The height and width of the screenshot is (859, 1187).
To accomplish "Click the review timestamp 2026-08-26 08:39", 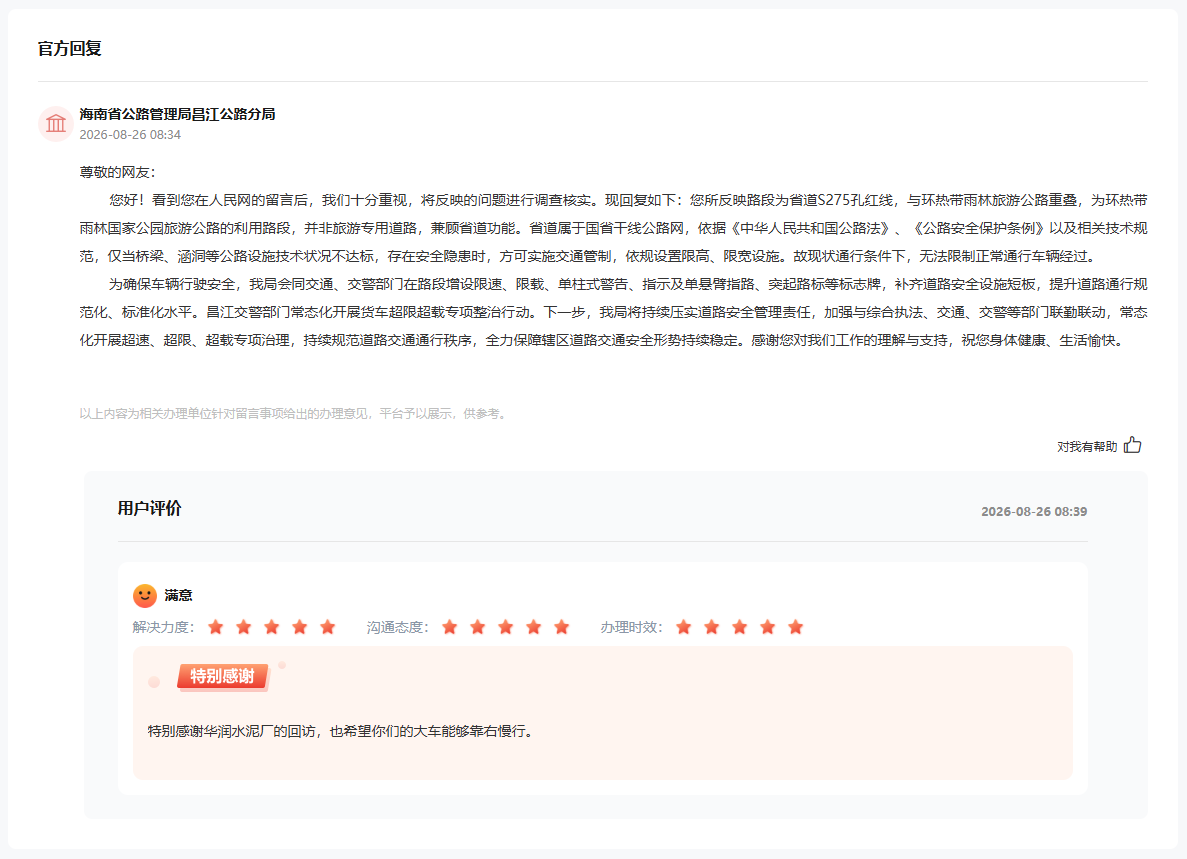I will 1034,512.
